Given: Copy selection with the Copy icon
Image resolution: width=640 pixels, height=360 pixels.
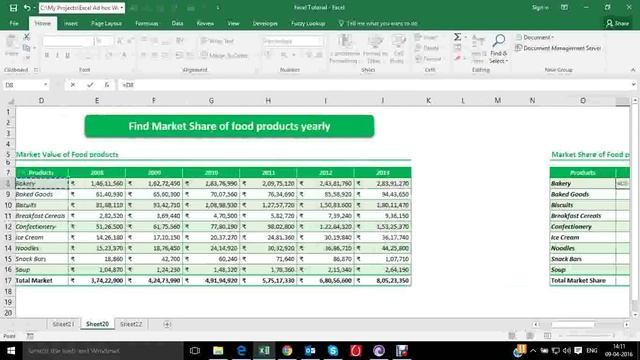Looking at the screenshot, I should pyautogui.click(x=27, y=48).
